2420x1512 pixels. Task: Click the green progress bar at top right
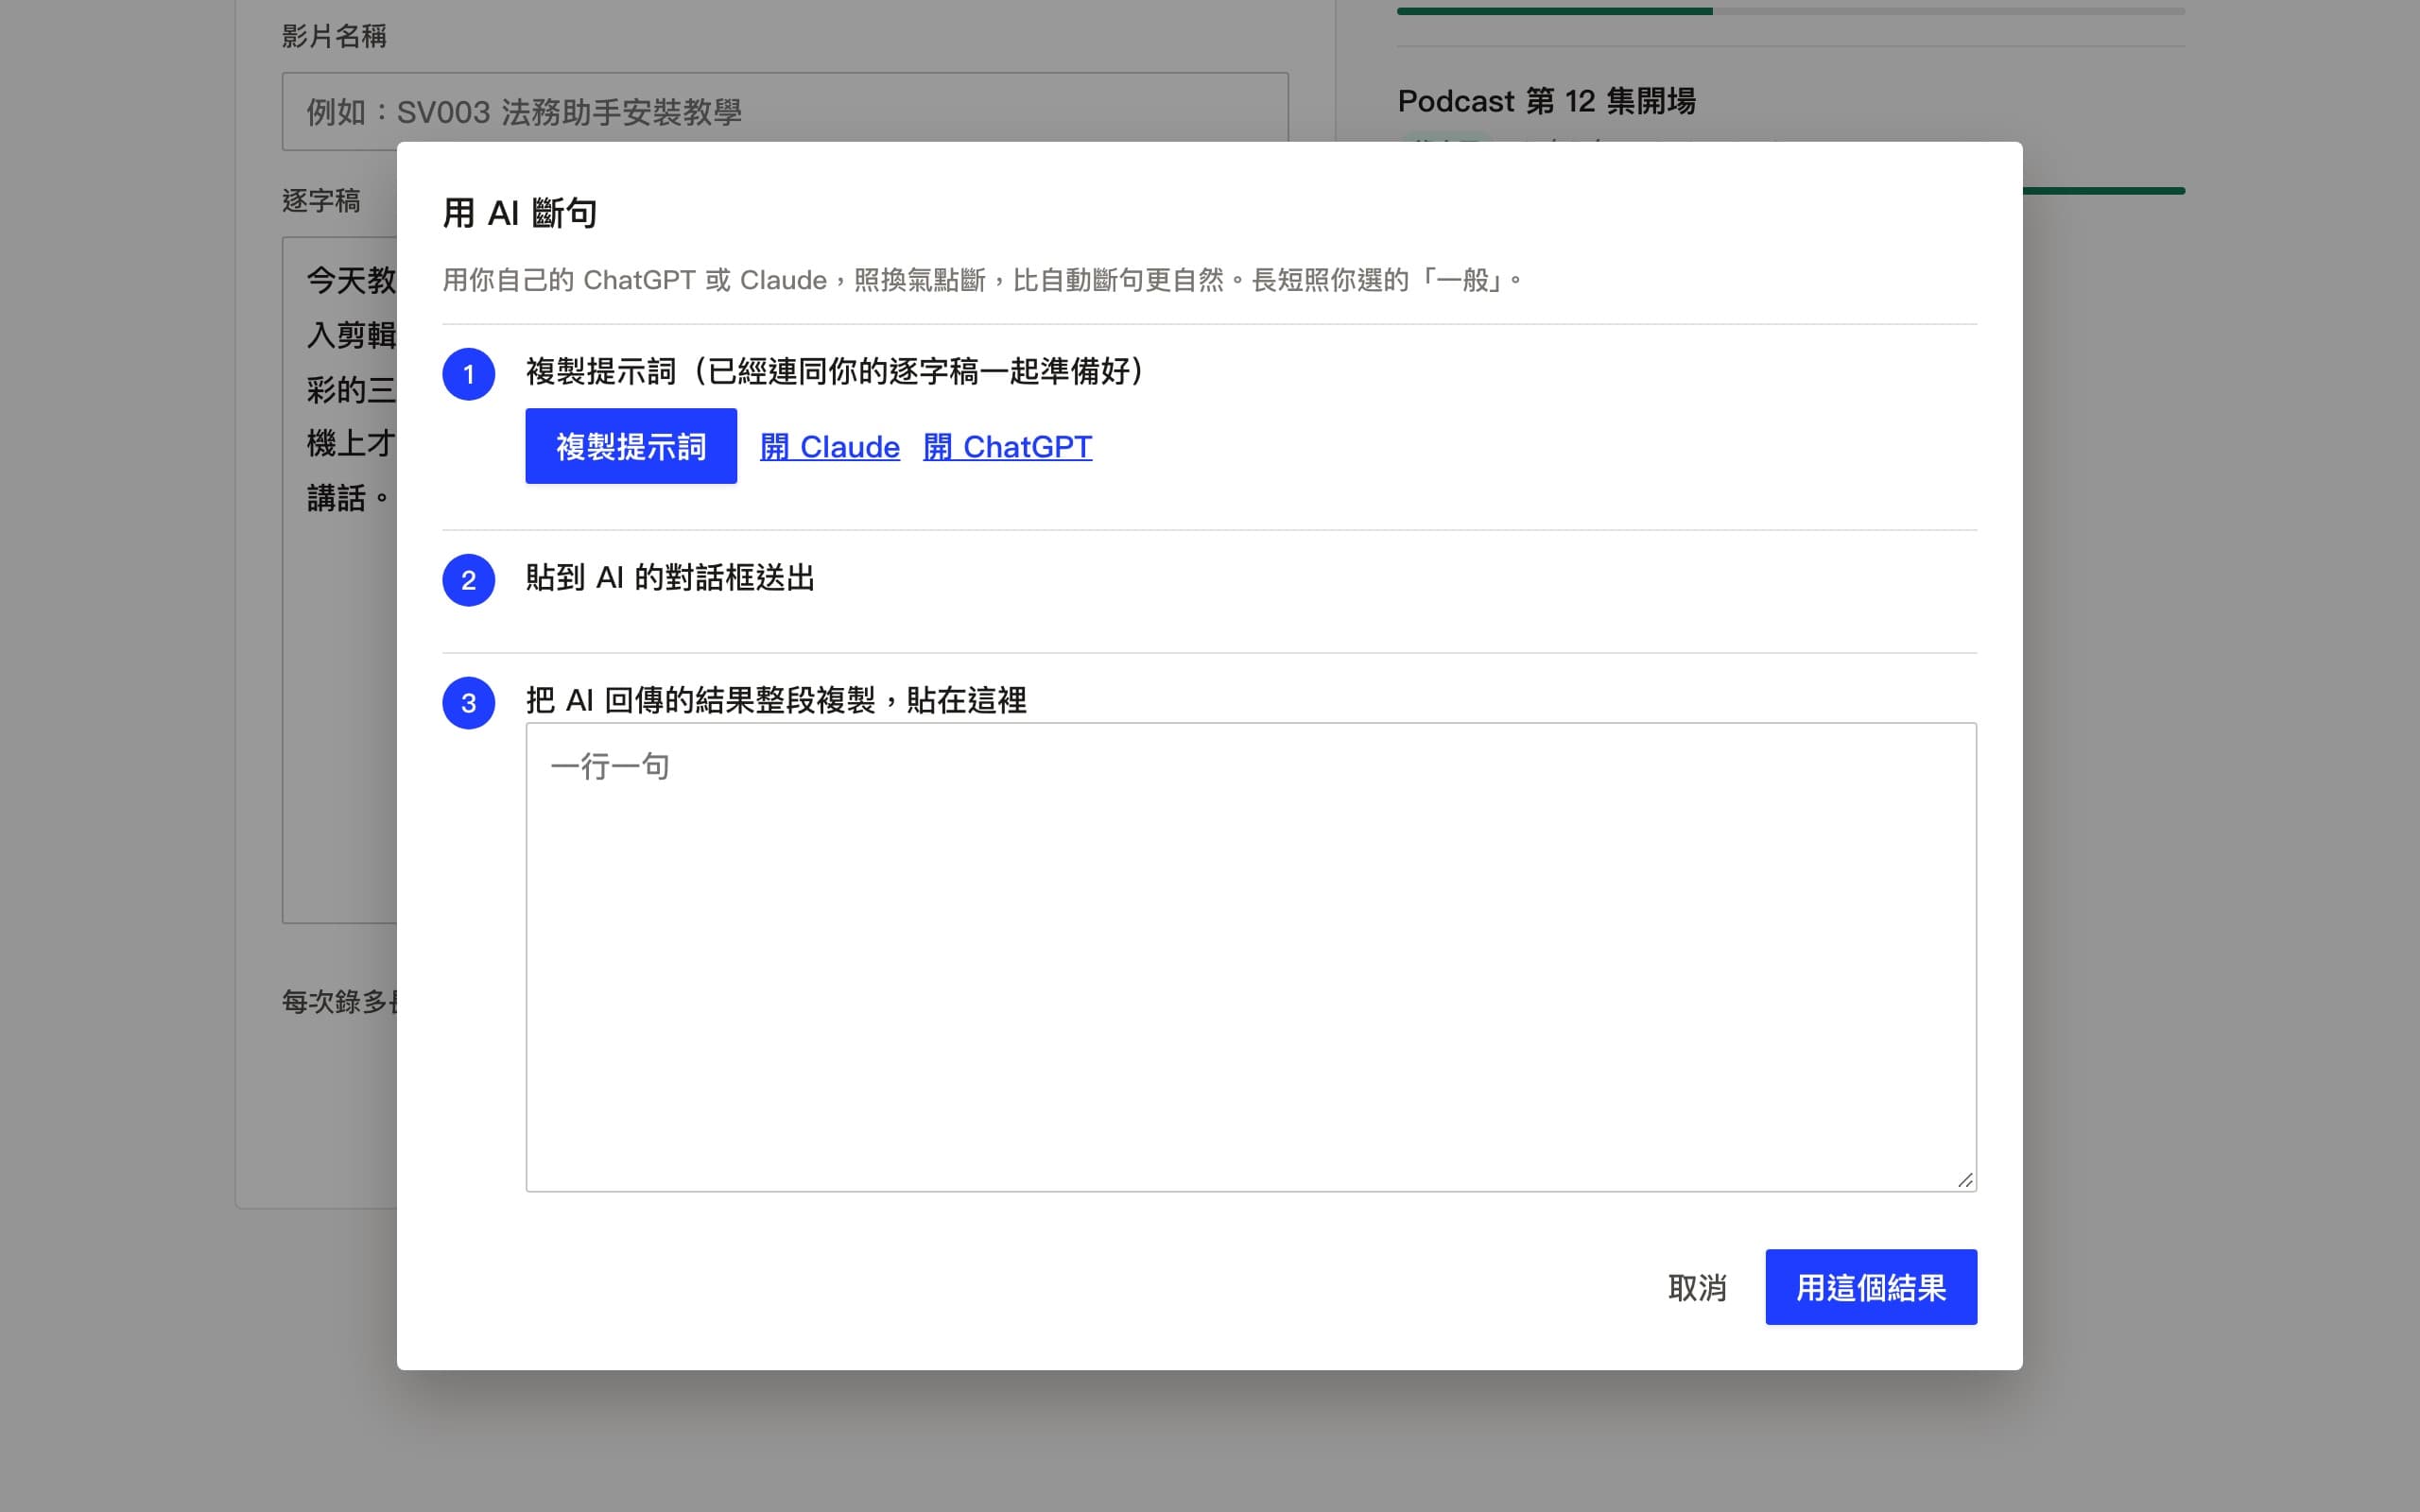click(x=1790, y=11)
